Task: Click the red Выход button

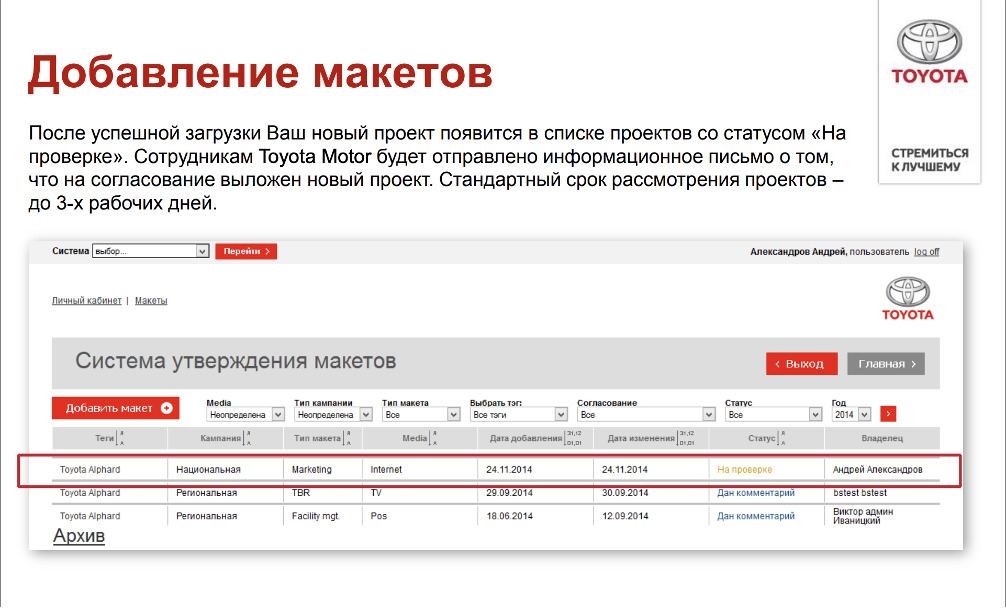Action: pos(801,364)
